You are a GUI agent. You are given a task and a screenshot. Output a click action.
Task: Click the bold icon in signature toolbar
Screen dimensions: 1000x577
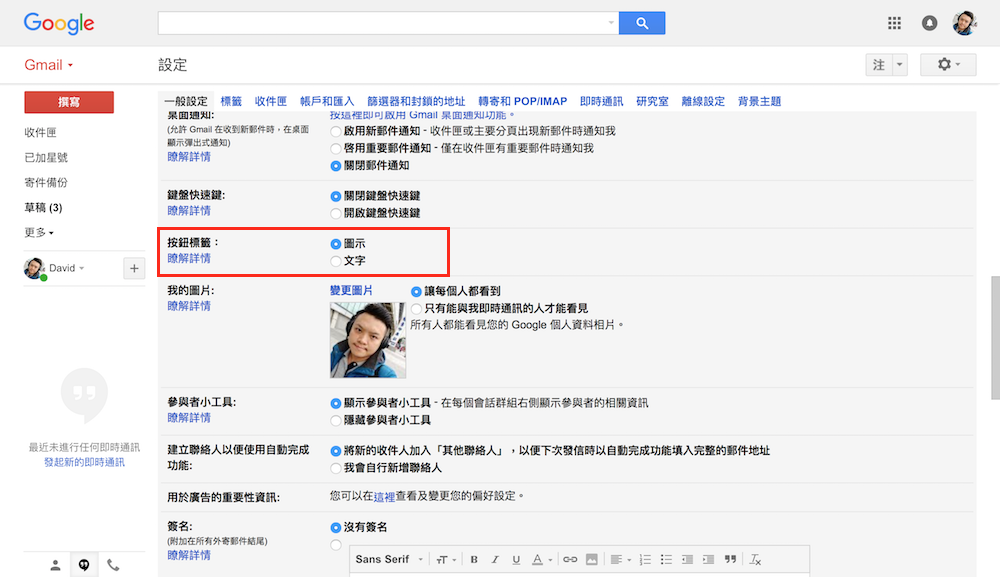474,559
